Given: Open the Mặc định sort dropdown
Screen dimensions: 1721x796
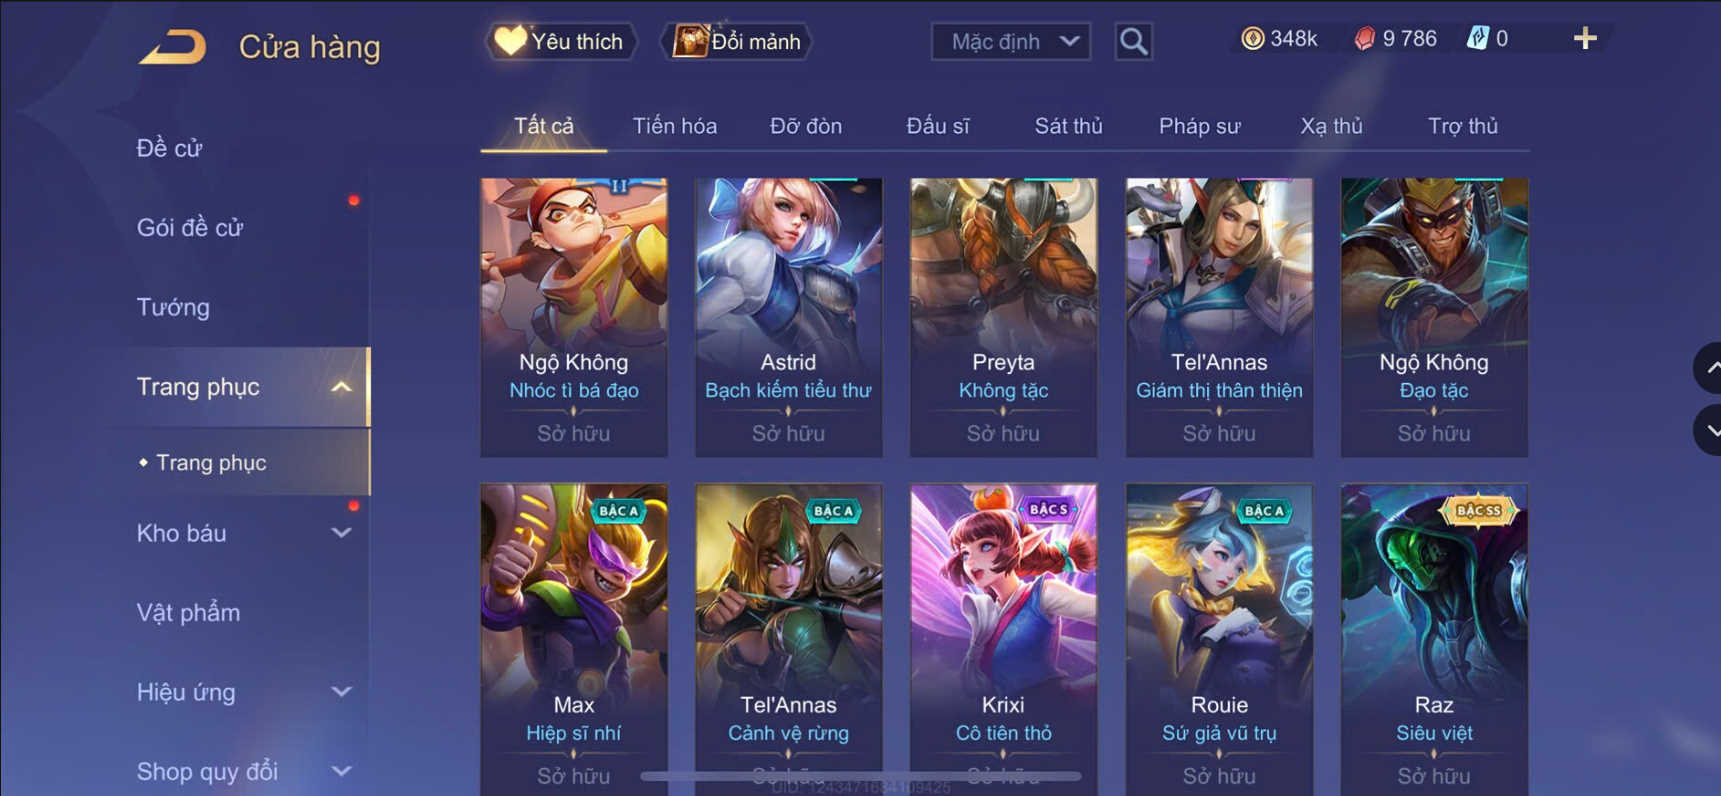Looking at the screenshot, I should [1011, 42].
